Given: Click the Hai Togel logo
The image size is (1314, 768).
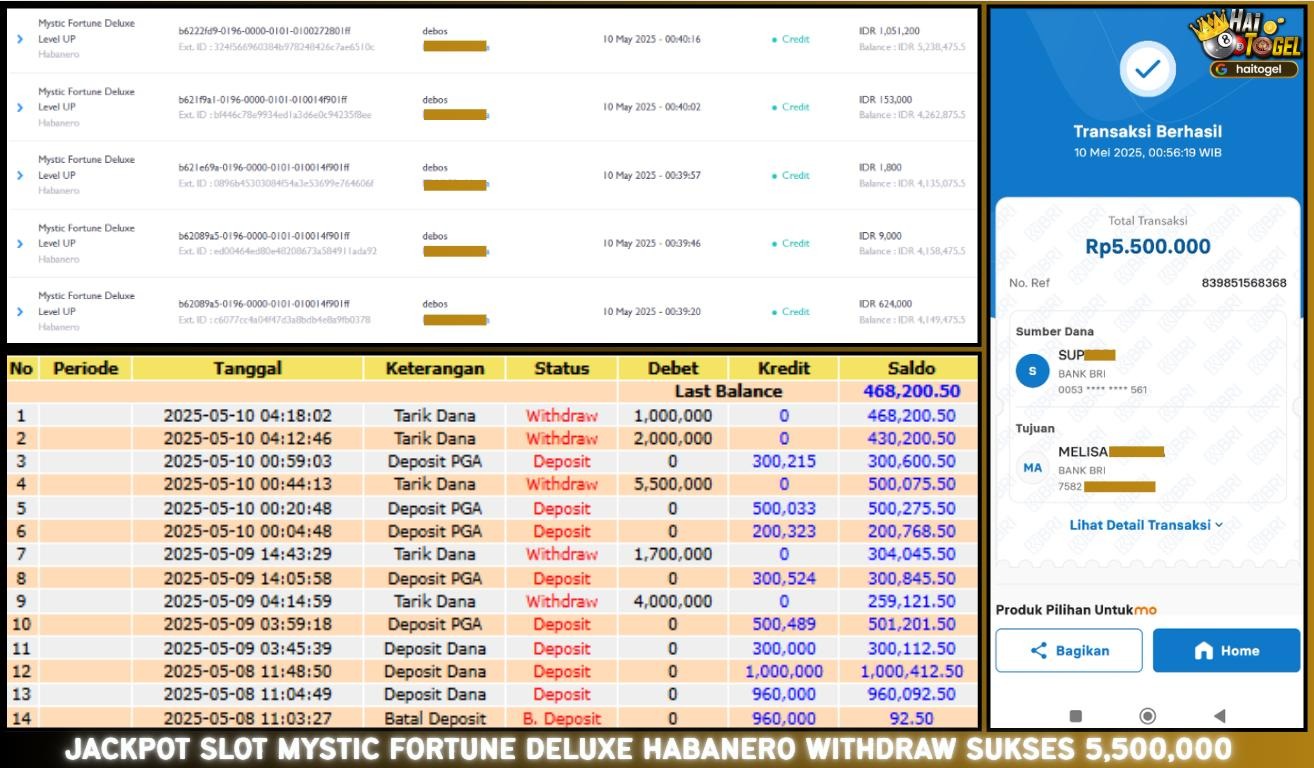Looking at the screenshot, I should coord(1246,36).
